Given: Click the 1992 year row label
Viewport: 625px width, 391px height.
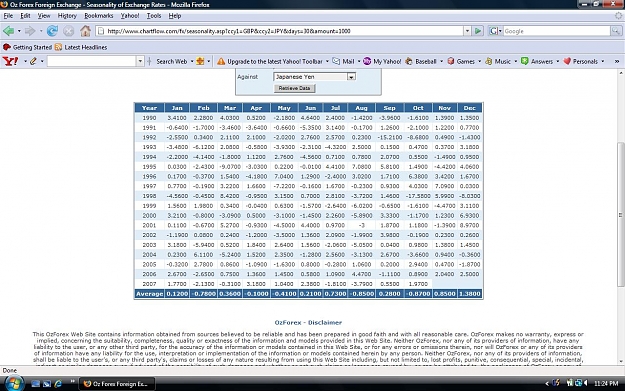Looking at the screenshot, I should tap(149, 138).
